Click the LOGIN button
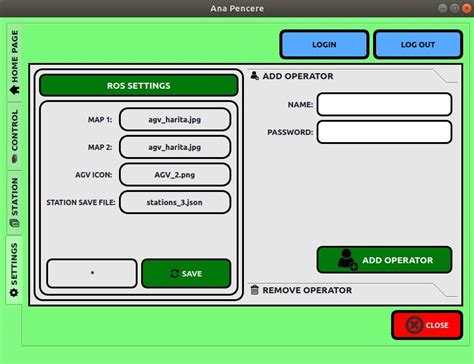This screenshot has width=474, height=364. pyautogui.click(x=324, y=44)
